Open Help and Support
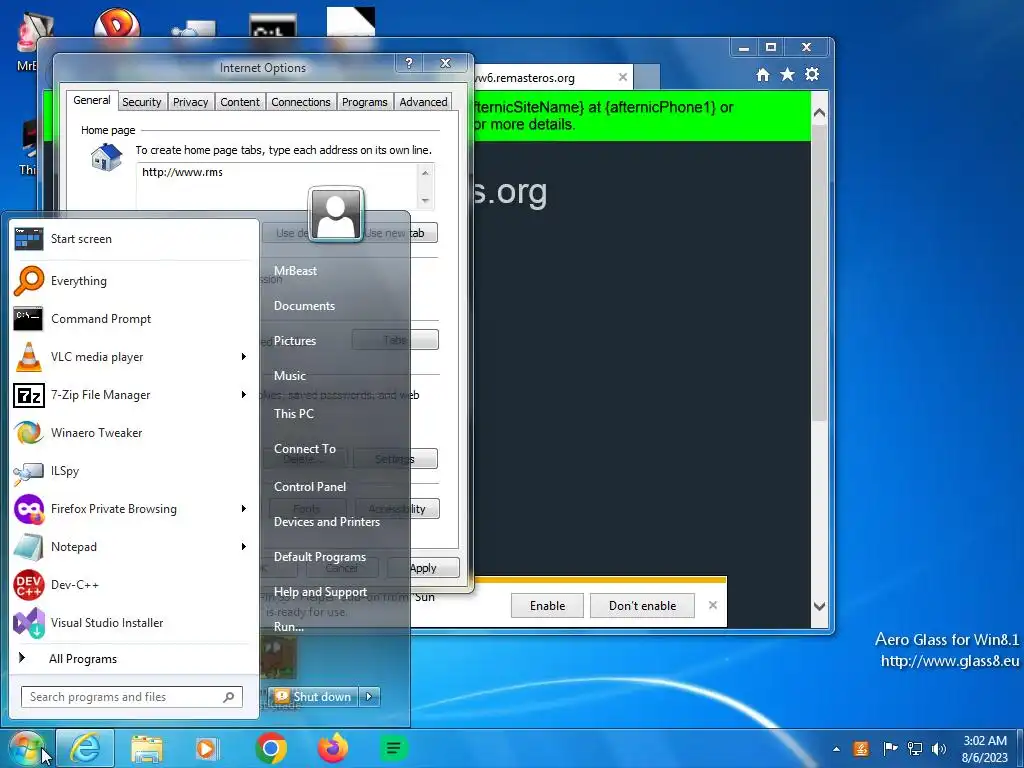 coord(320,592)
